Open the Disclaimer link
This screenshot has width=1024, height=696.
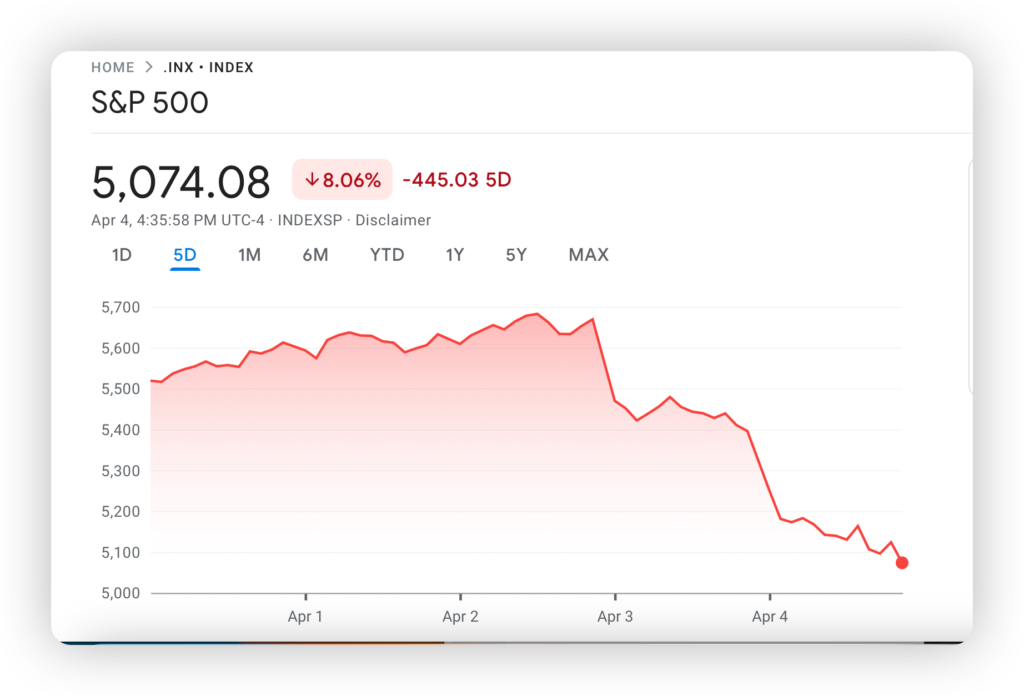(393, 220)
